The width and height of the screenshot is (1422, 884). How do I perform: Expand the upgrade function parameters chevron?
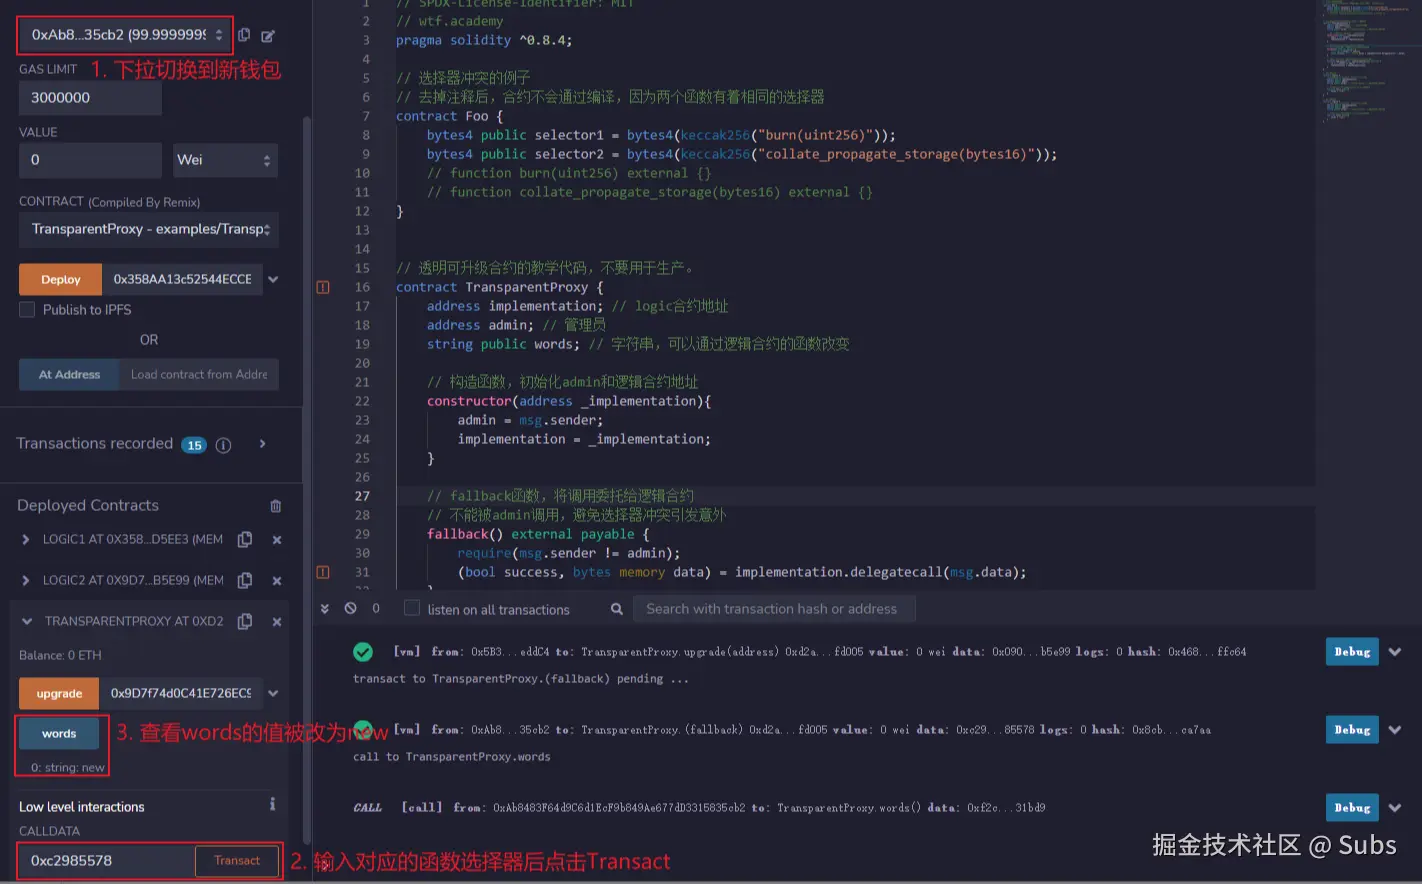(x=273, y=694)
